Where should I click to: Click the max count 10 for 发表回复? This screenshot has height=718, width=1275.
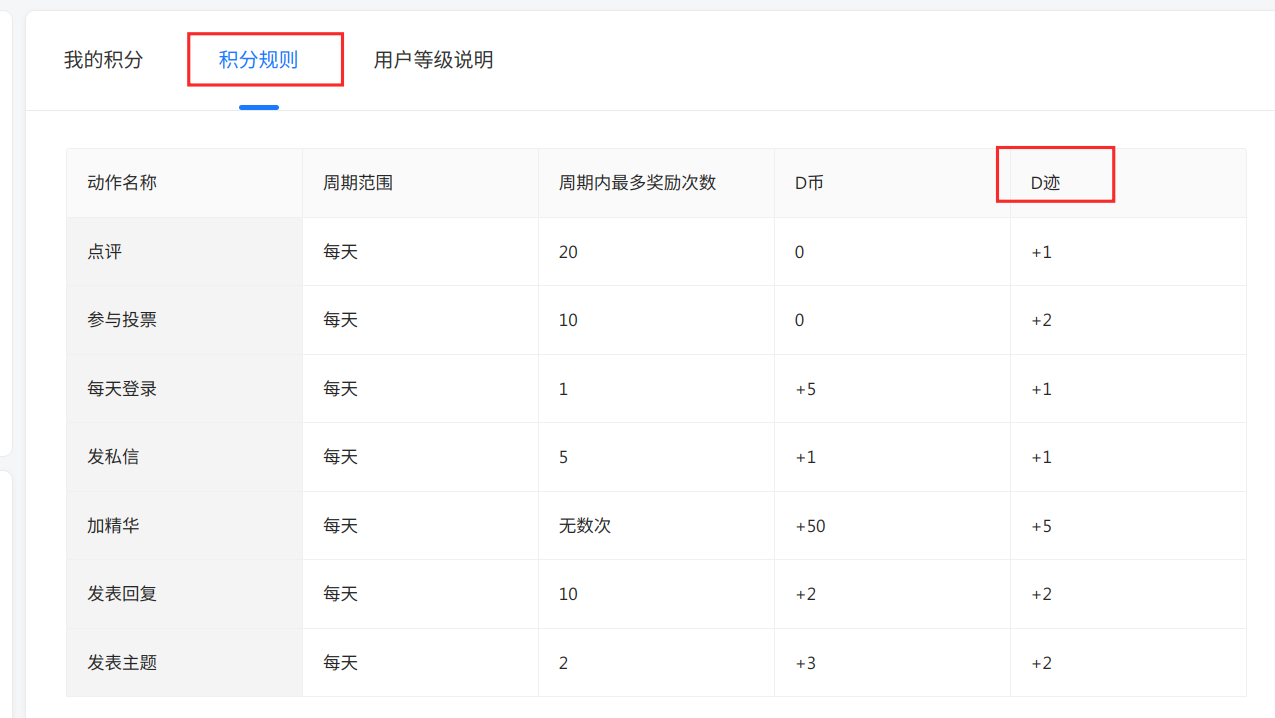click(x=568, y=594)
